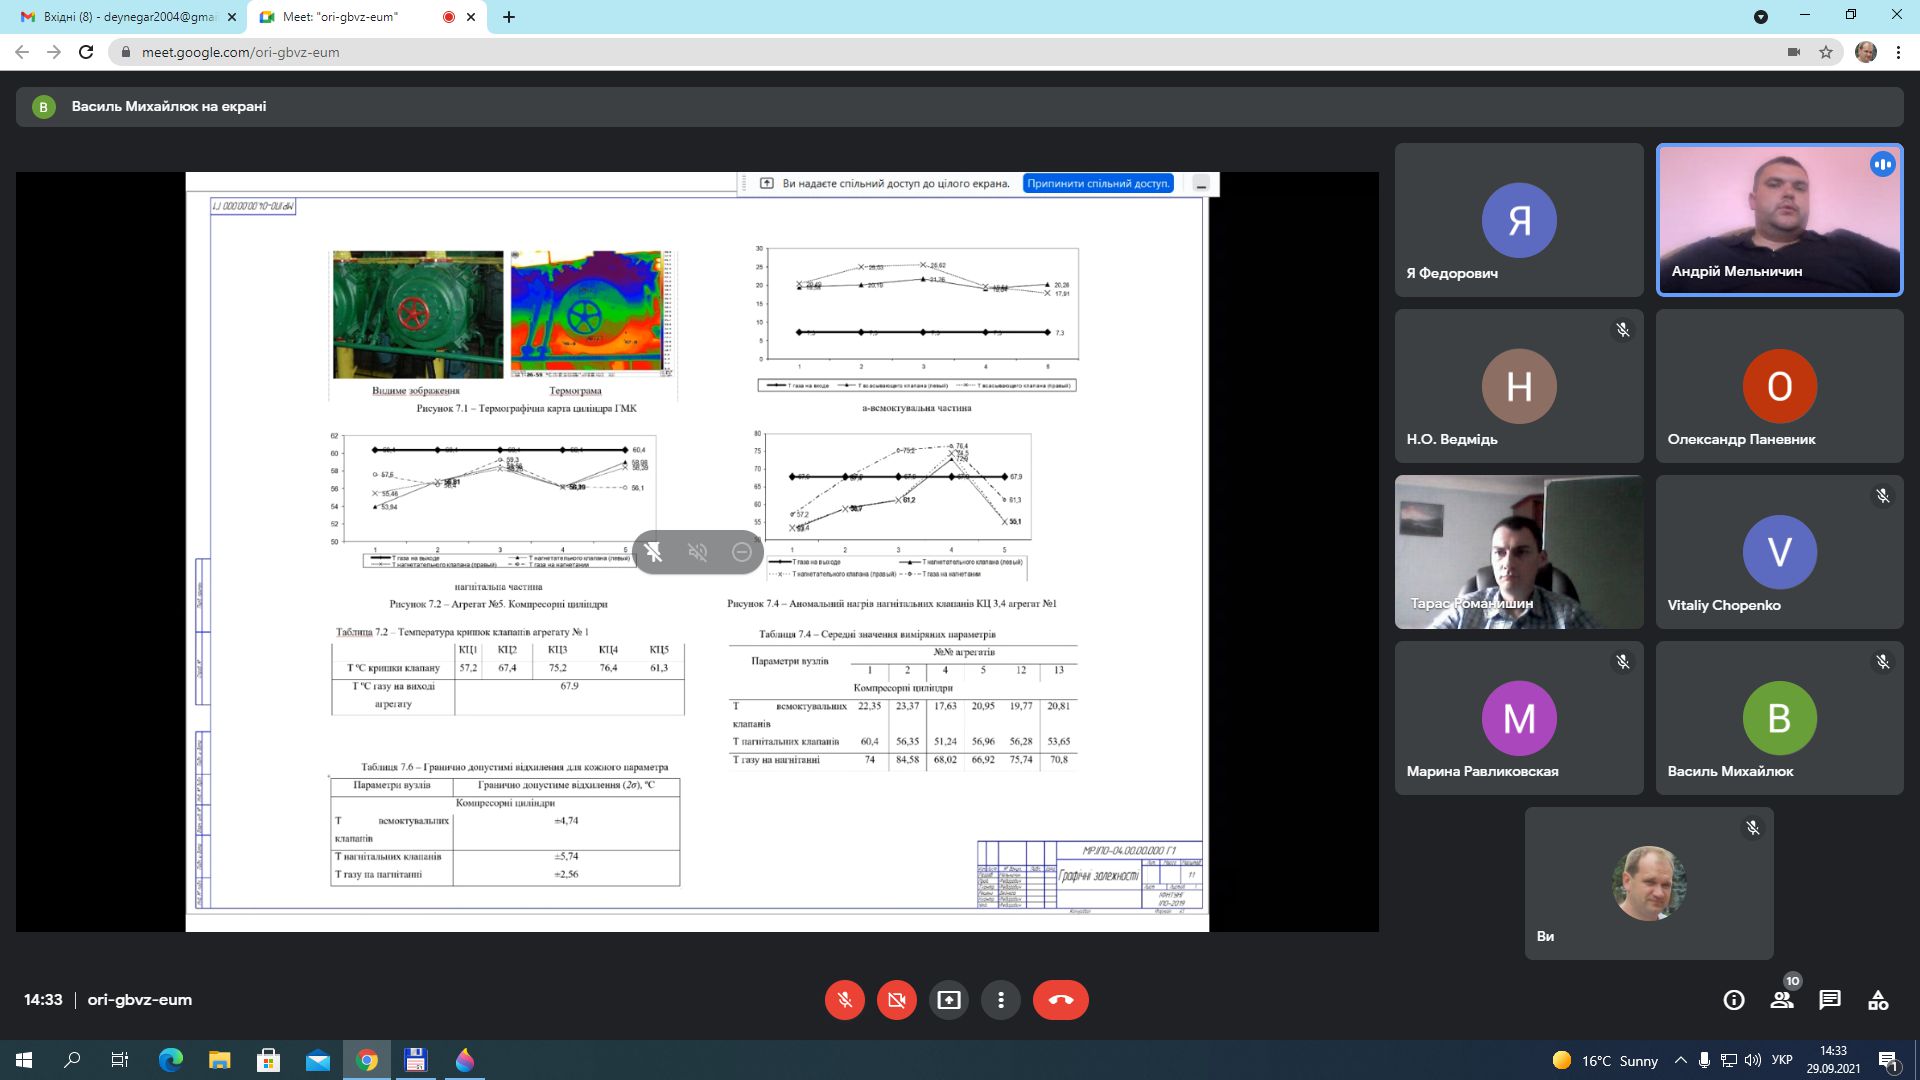Viewport: 1920px width, 1080px height.
Task: Click unpin icon on presentation overlay
Action: pos(654,552)
